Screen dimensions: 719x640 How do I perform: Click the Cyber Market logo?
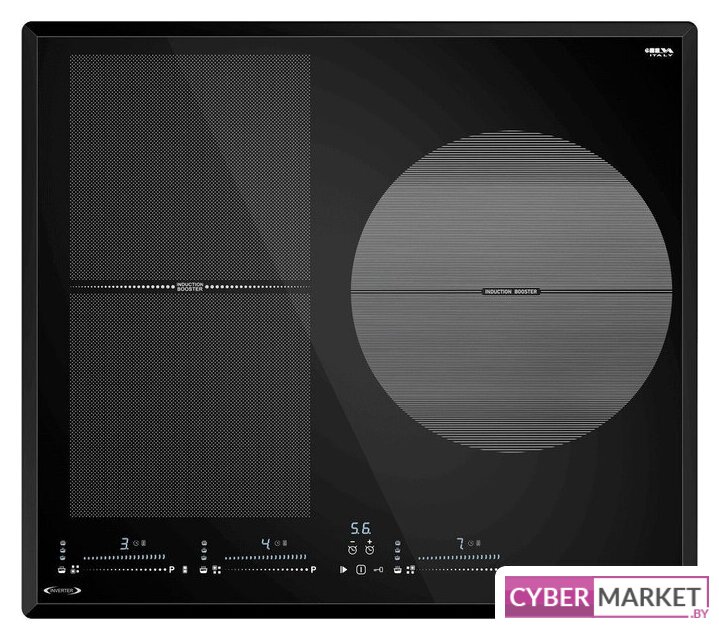click(x=606, y=599)
